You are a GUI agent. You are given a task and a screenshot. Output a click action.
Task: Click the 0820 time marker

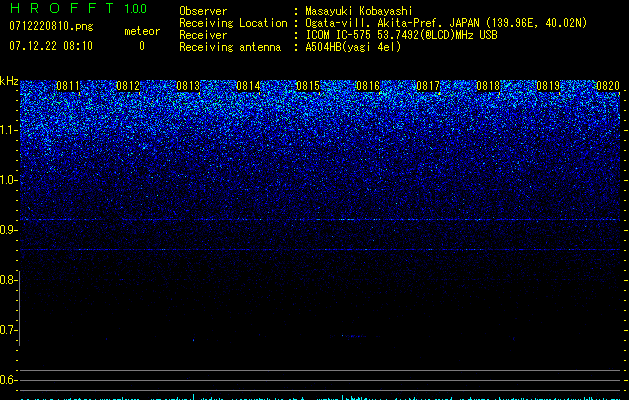coord(608,86)
